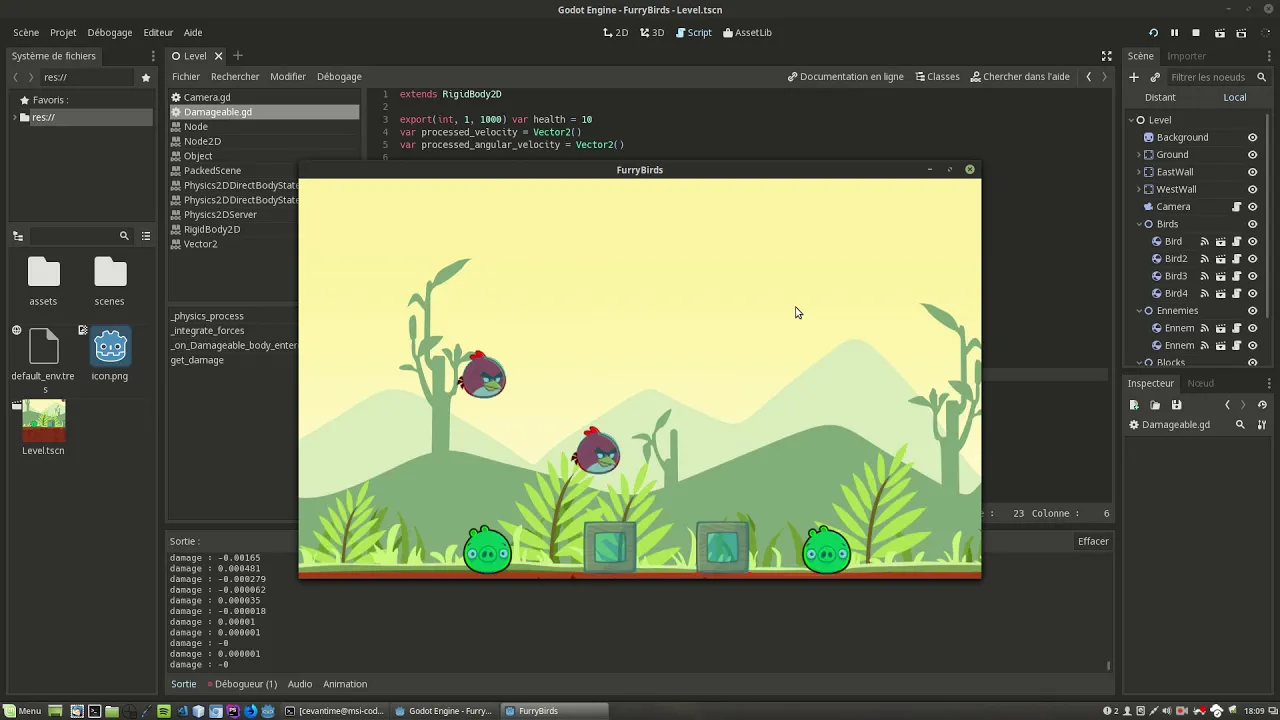This screenshot has height=720, width=1280.
Task: Pause the running scene
Action: pyautogui.click(x=1174, y=33)
